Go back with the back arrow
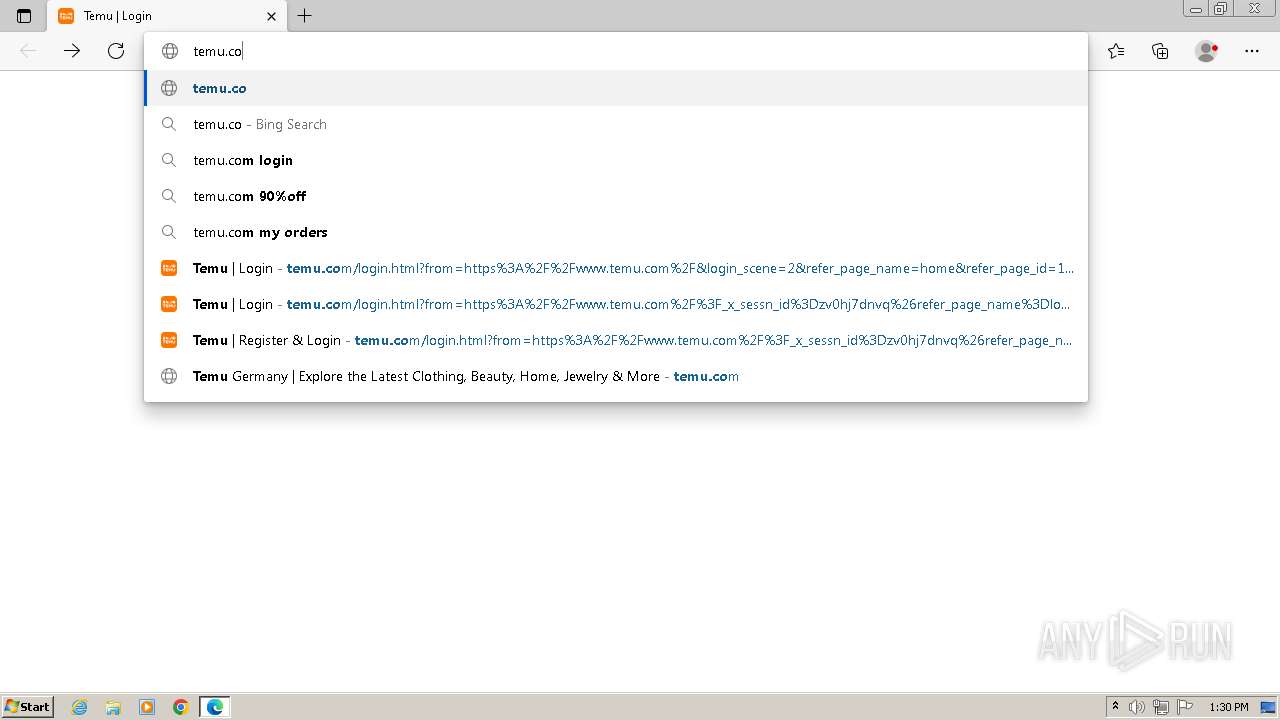The image size is (1280, 720). coord(28,51)
